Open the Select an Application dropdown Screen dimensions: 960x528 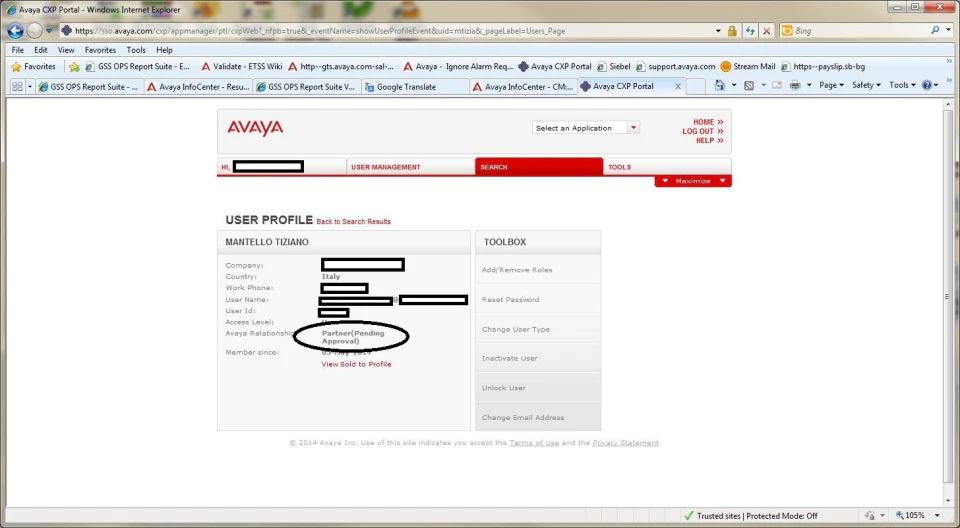click(586, 128)
